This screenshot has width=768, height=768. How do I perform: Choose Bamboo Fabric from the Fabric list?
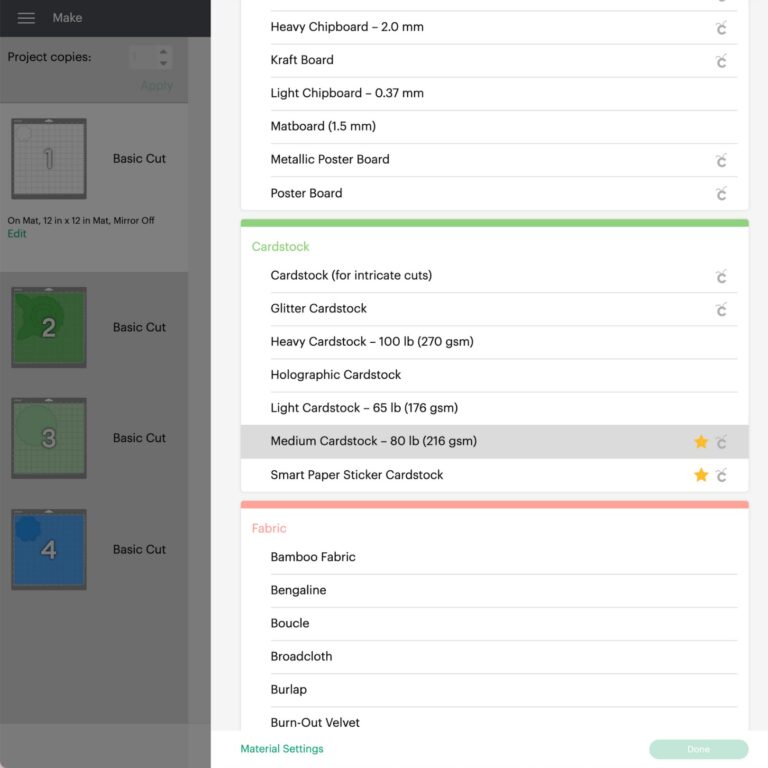click(x=313, y=557)
